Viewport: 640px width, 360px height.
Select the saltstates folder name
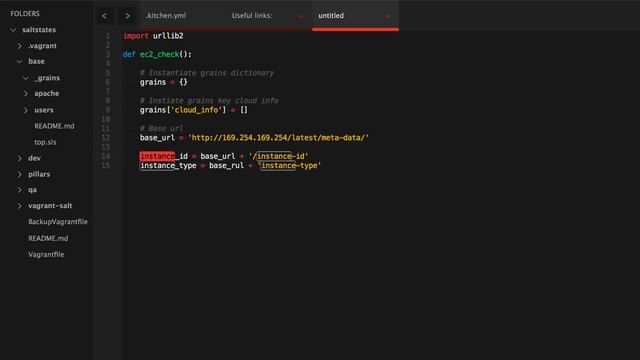pos(39,30)
